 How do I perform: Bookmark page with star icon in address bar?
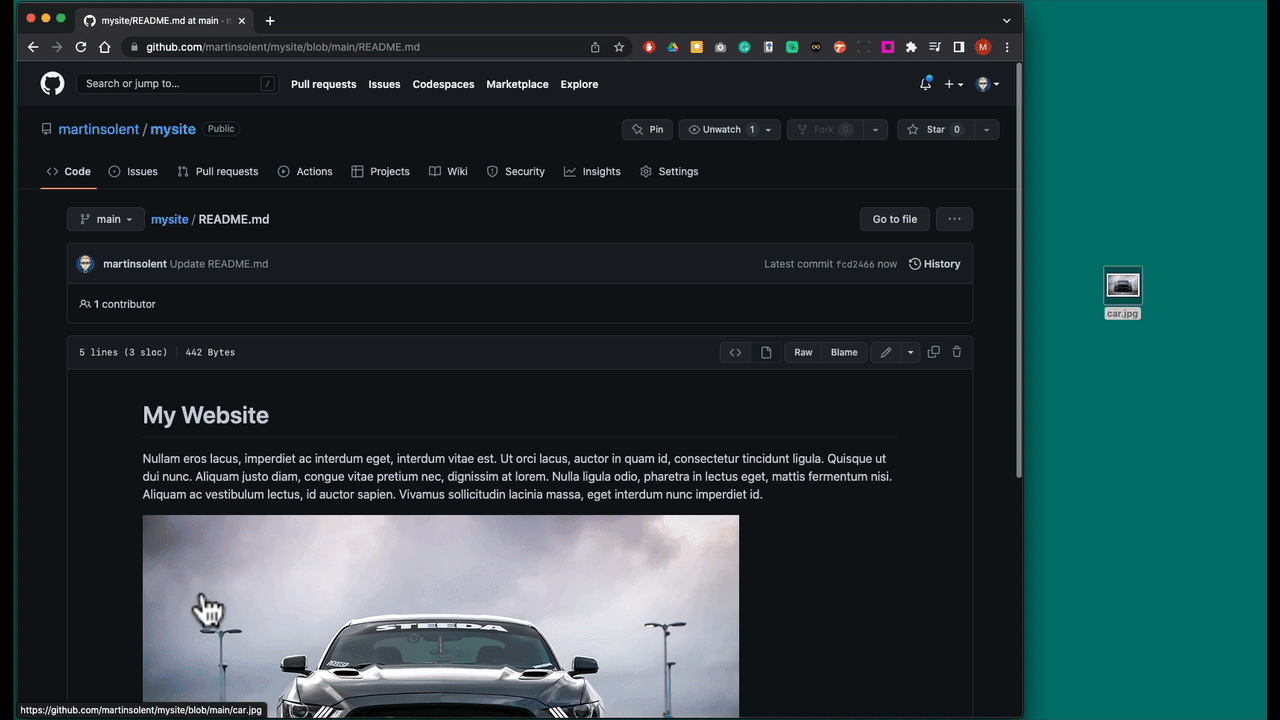point(619,47)
